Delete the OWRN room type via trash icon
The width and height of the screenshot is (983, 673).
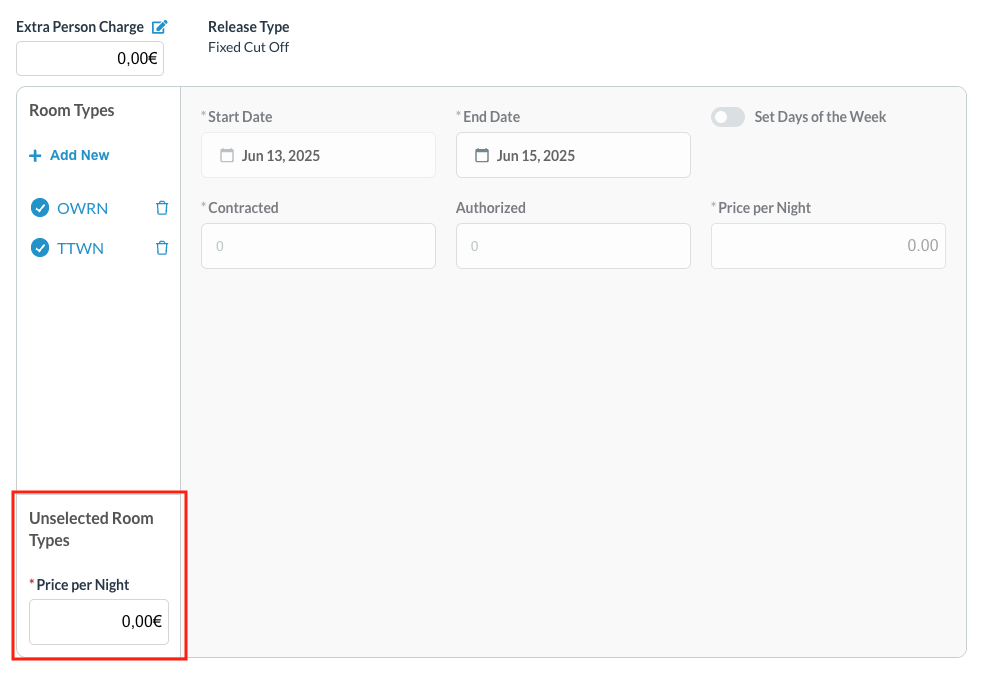coord(162,207)
